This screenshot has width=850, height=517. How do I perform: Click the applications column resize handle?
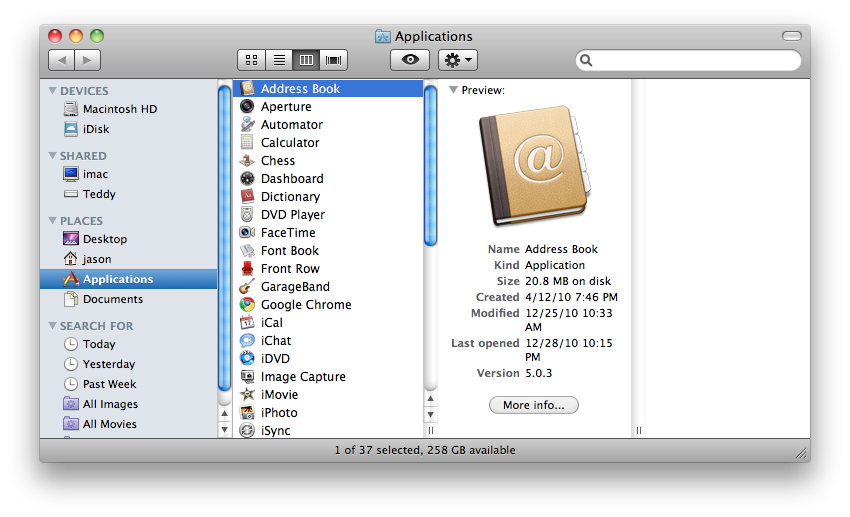click(x=430, y=430)
